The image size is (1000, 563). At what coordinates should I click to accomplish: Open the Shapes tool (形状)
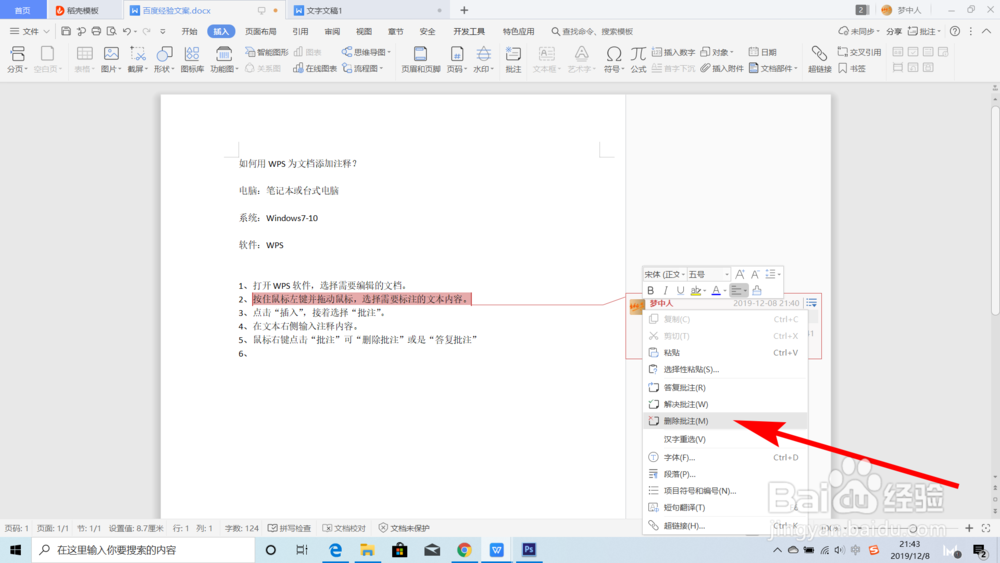click(164, 59)
